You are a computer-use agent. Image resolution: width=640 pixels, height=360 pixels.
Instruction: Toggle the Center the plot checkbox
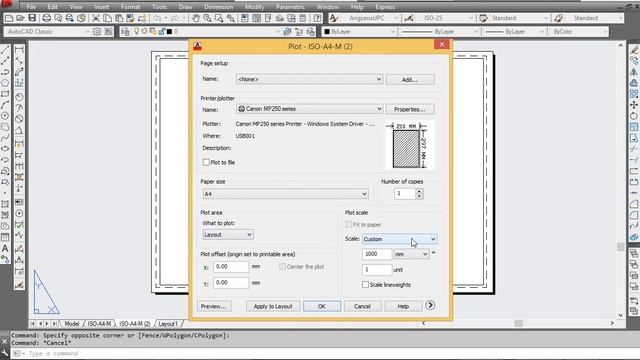(282, 267)
